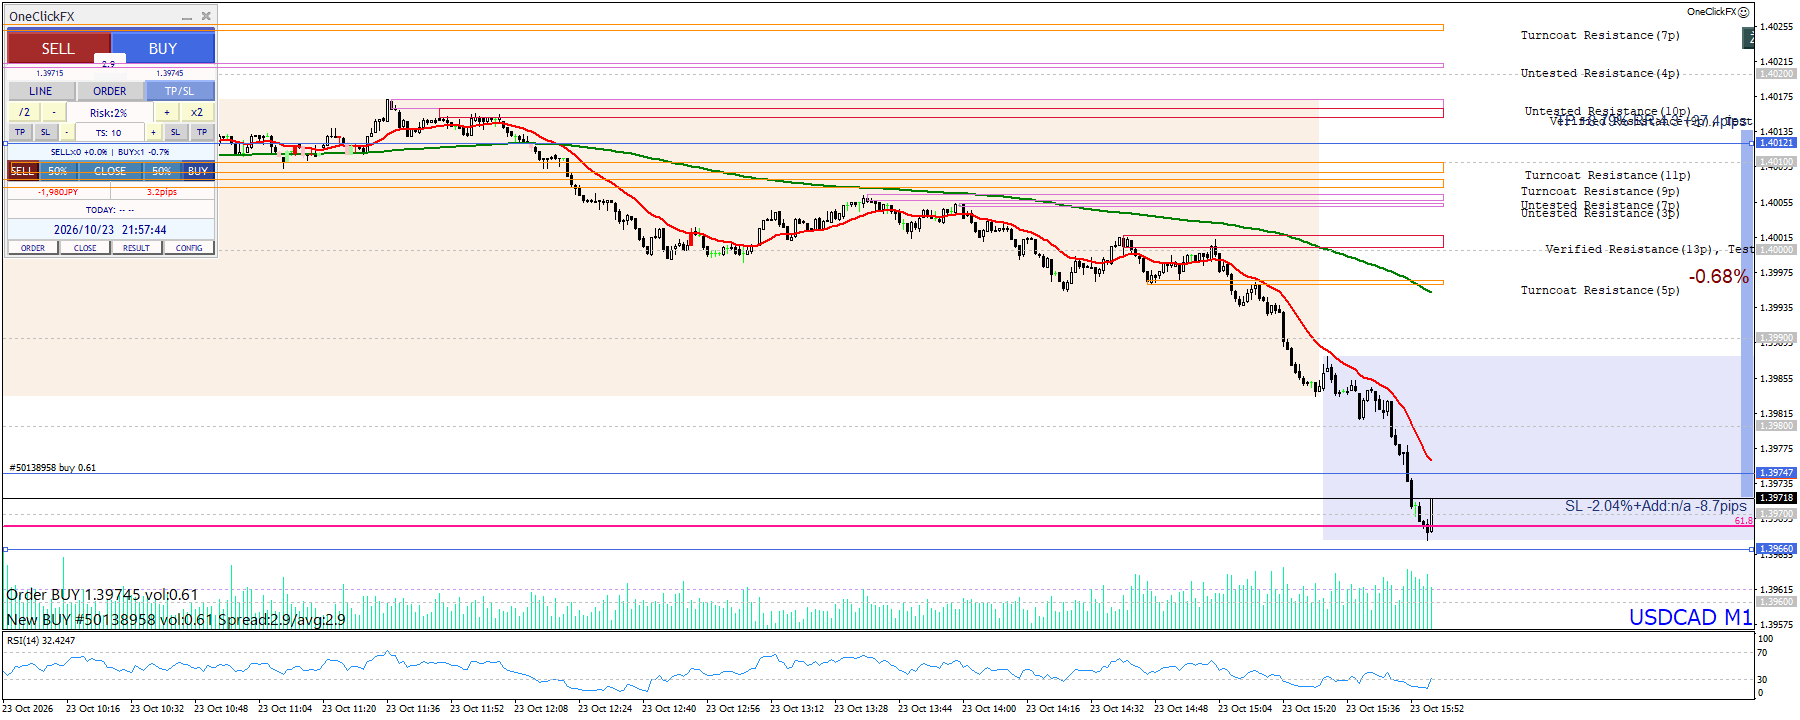Open the CONFIG tab at panel bottom
This screenshot has width=1800, height=720.
189,248
